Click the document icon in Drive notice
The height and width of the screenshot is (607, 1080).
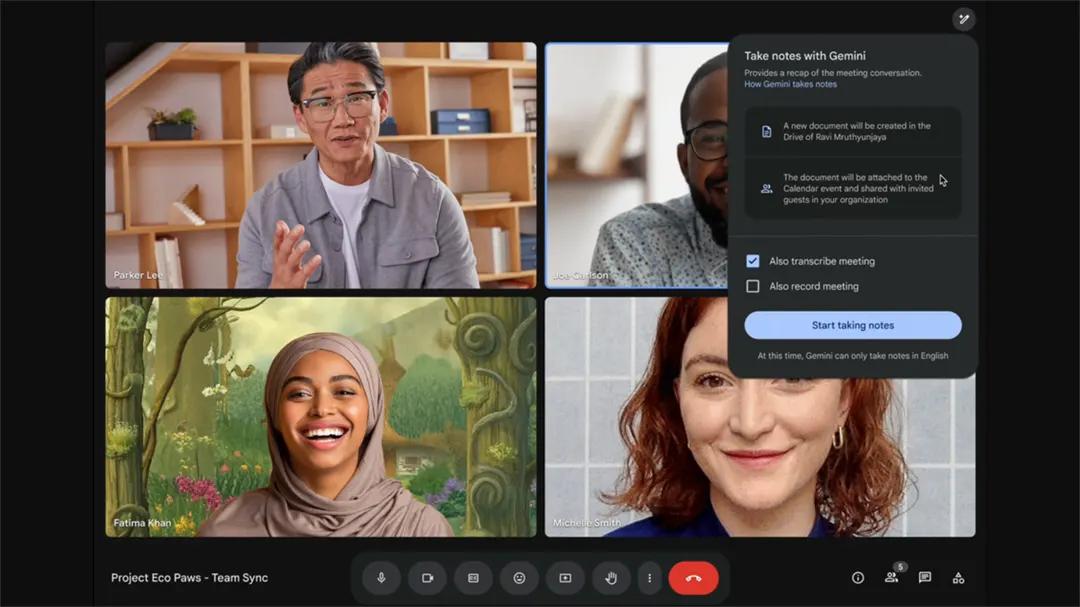(766, 132)
